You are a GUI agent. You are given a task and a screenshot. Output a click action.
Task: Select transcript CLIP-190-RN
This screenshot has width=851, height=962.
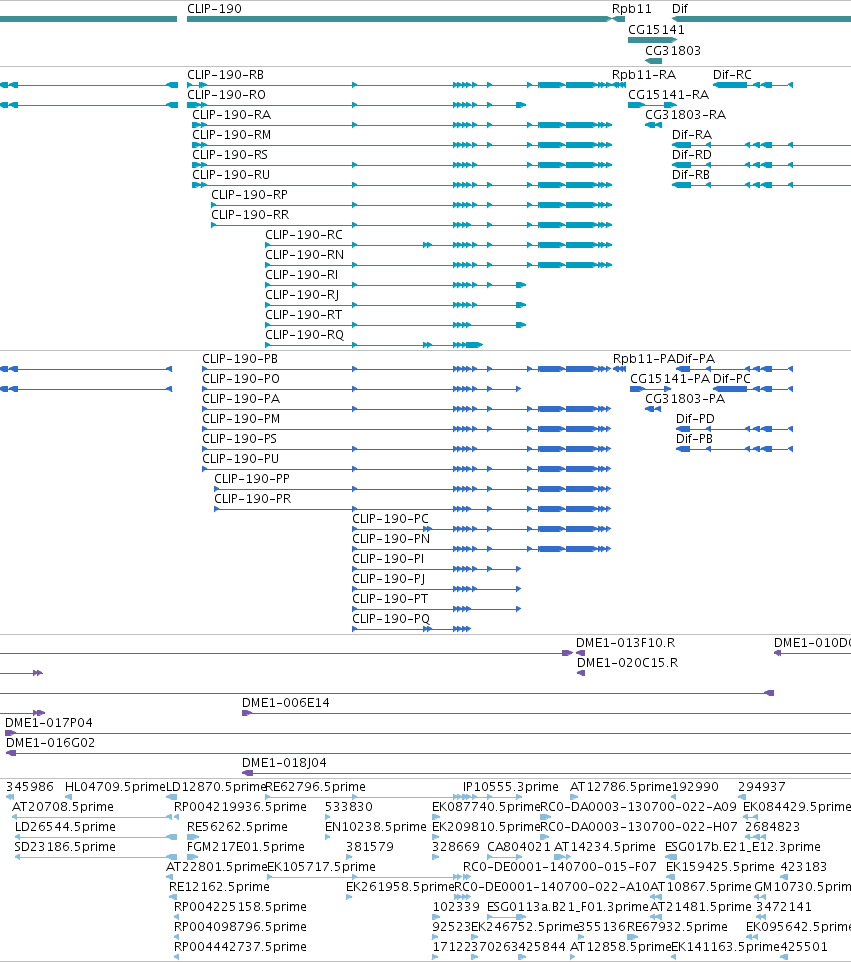tap(304, 255)
